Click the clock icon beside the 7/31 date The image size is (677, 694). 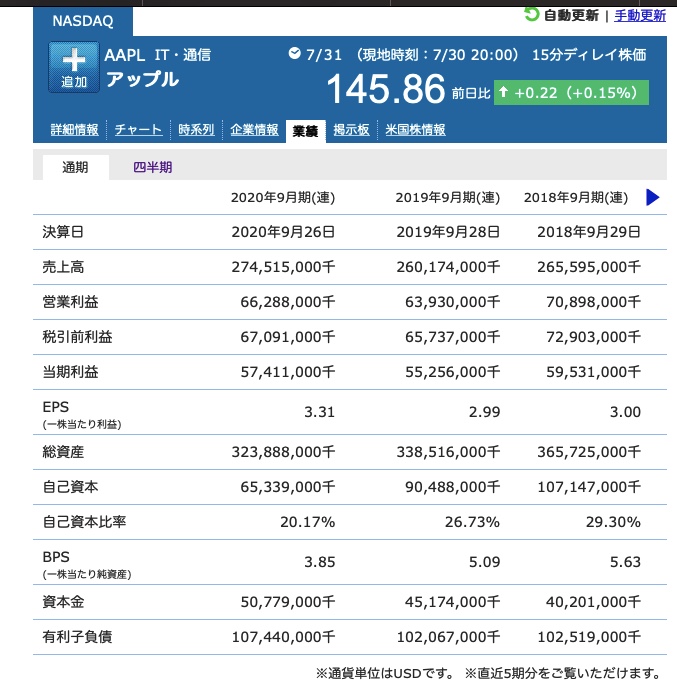click(294, 54)
